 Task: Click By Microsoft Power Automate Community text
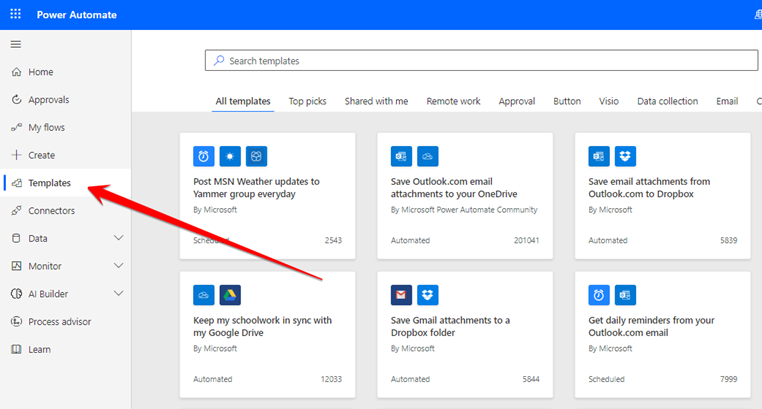pyautogui.click(x=464, y=210)
